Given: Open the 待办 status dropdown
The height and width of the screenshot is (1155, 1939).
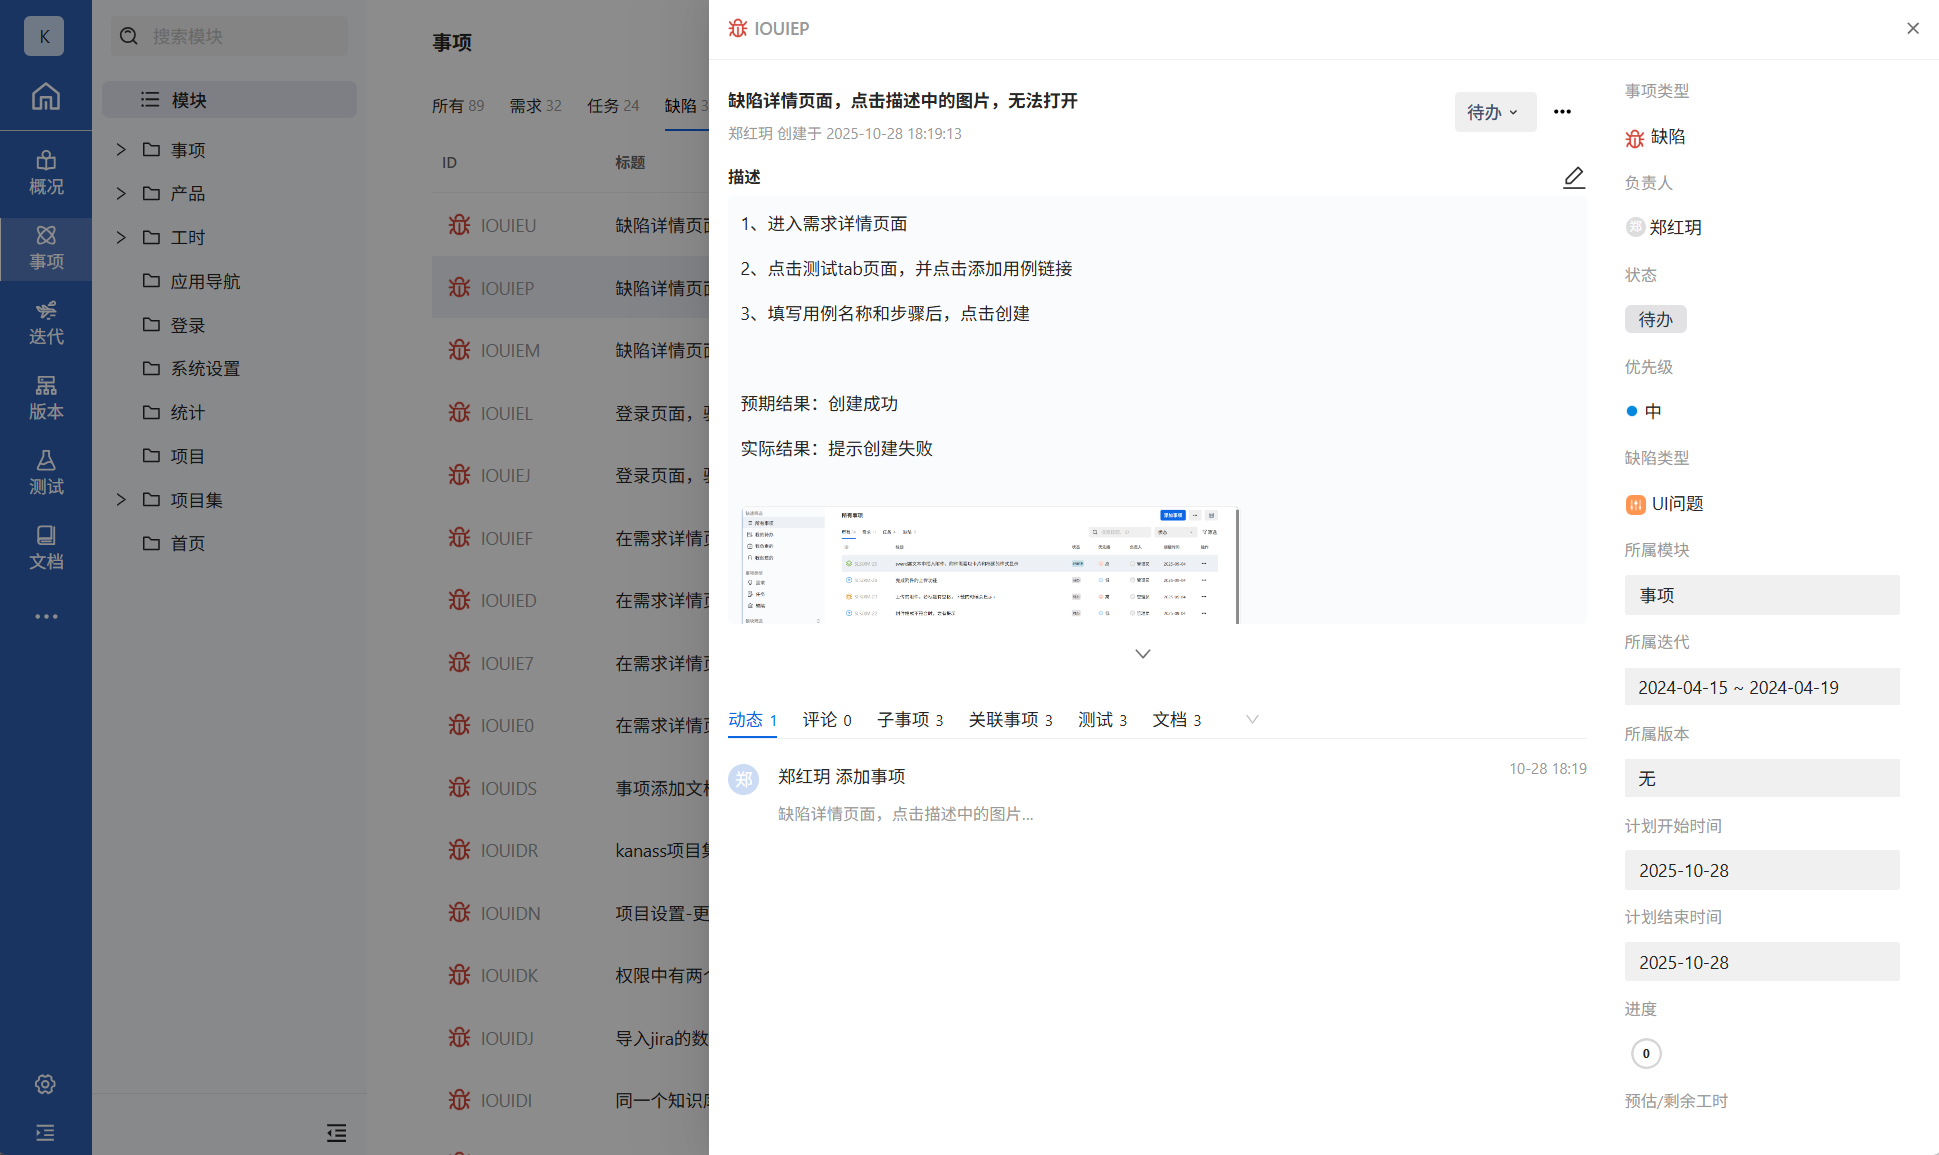Looking at the screenshot, I should pyautogui.click(x=1494, y=112).
